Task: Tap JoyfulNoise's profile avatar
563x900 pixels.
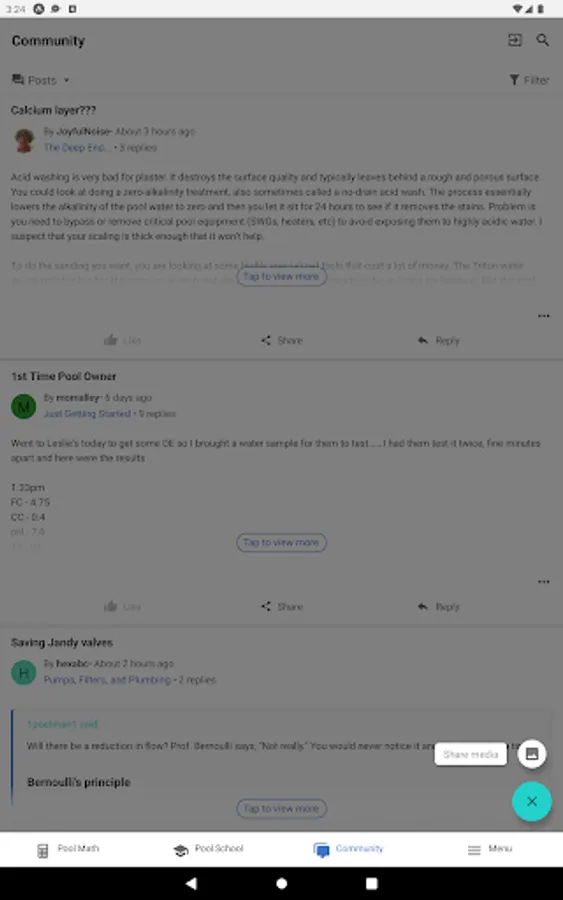Action: (x=24, y=141)
